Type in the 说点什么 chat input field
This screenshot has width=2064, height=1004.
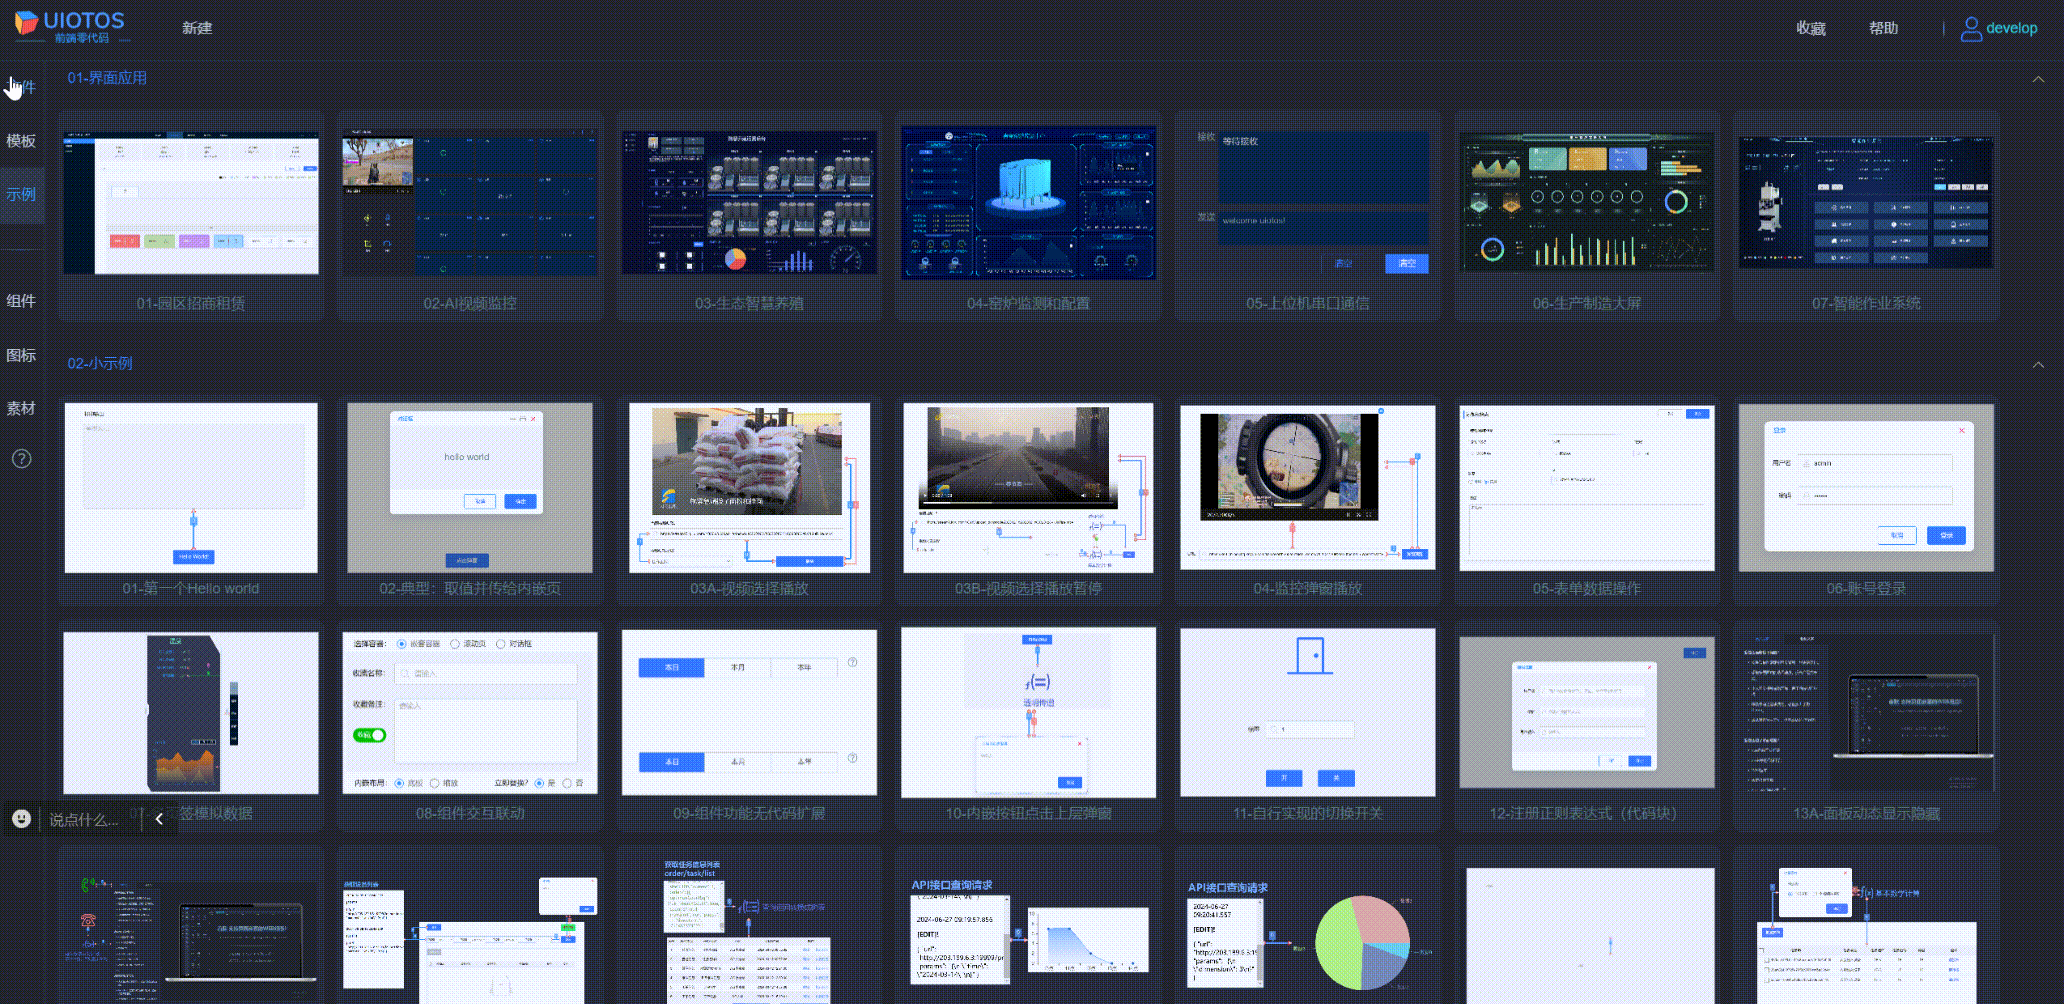(85, 820)
